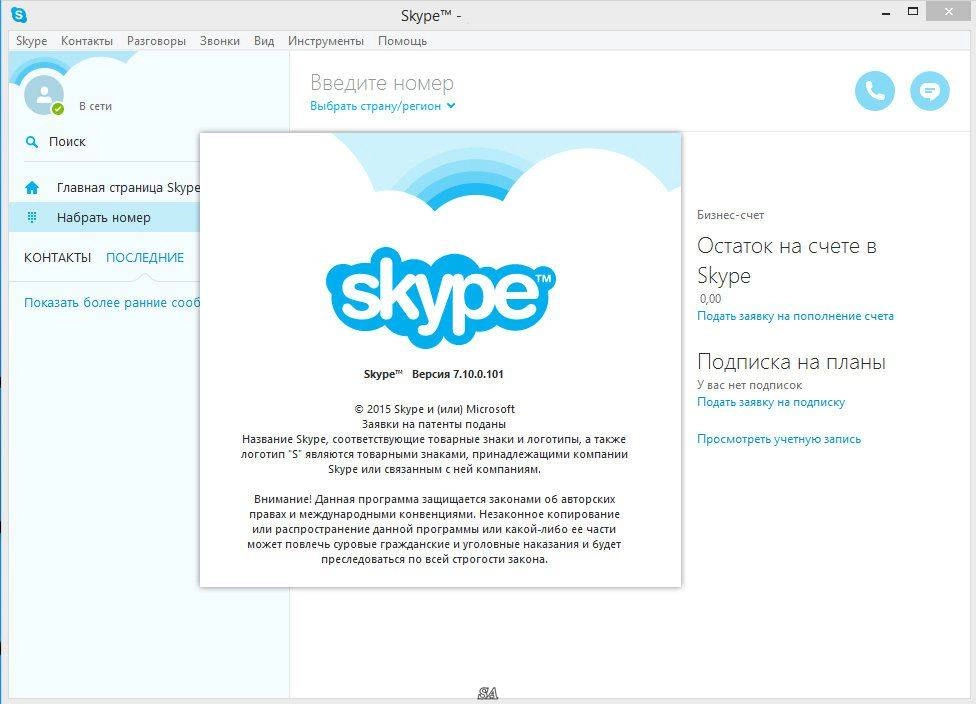
Task: Click the search magnifier icon
Action: coord(31,142)
